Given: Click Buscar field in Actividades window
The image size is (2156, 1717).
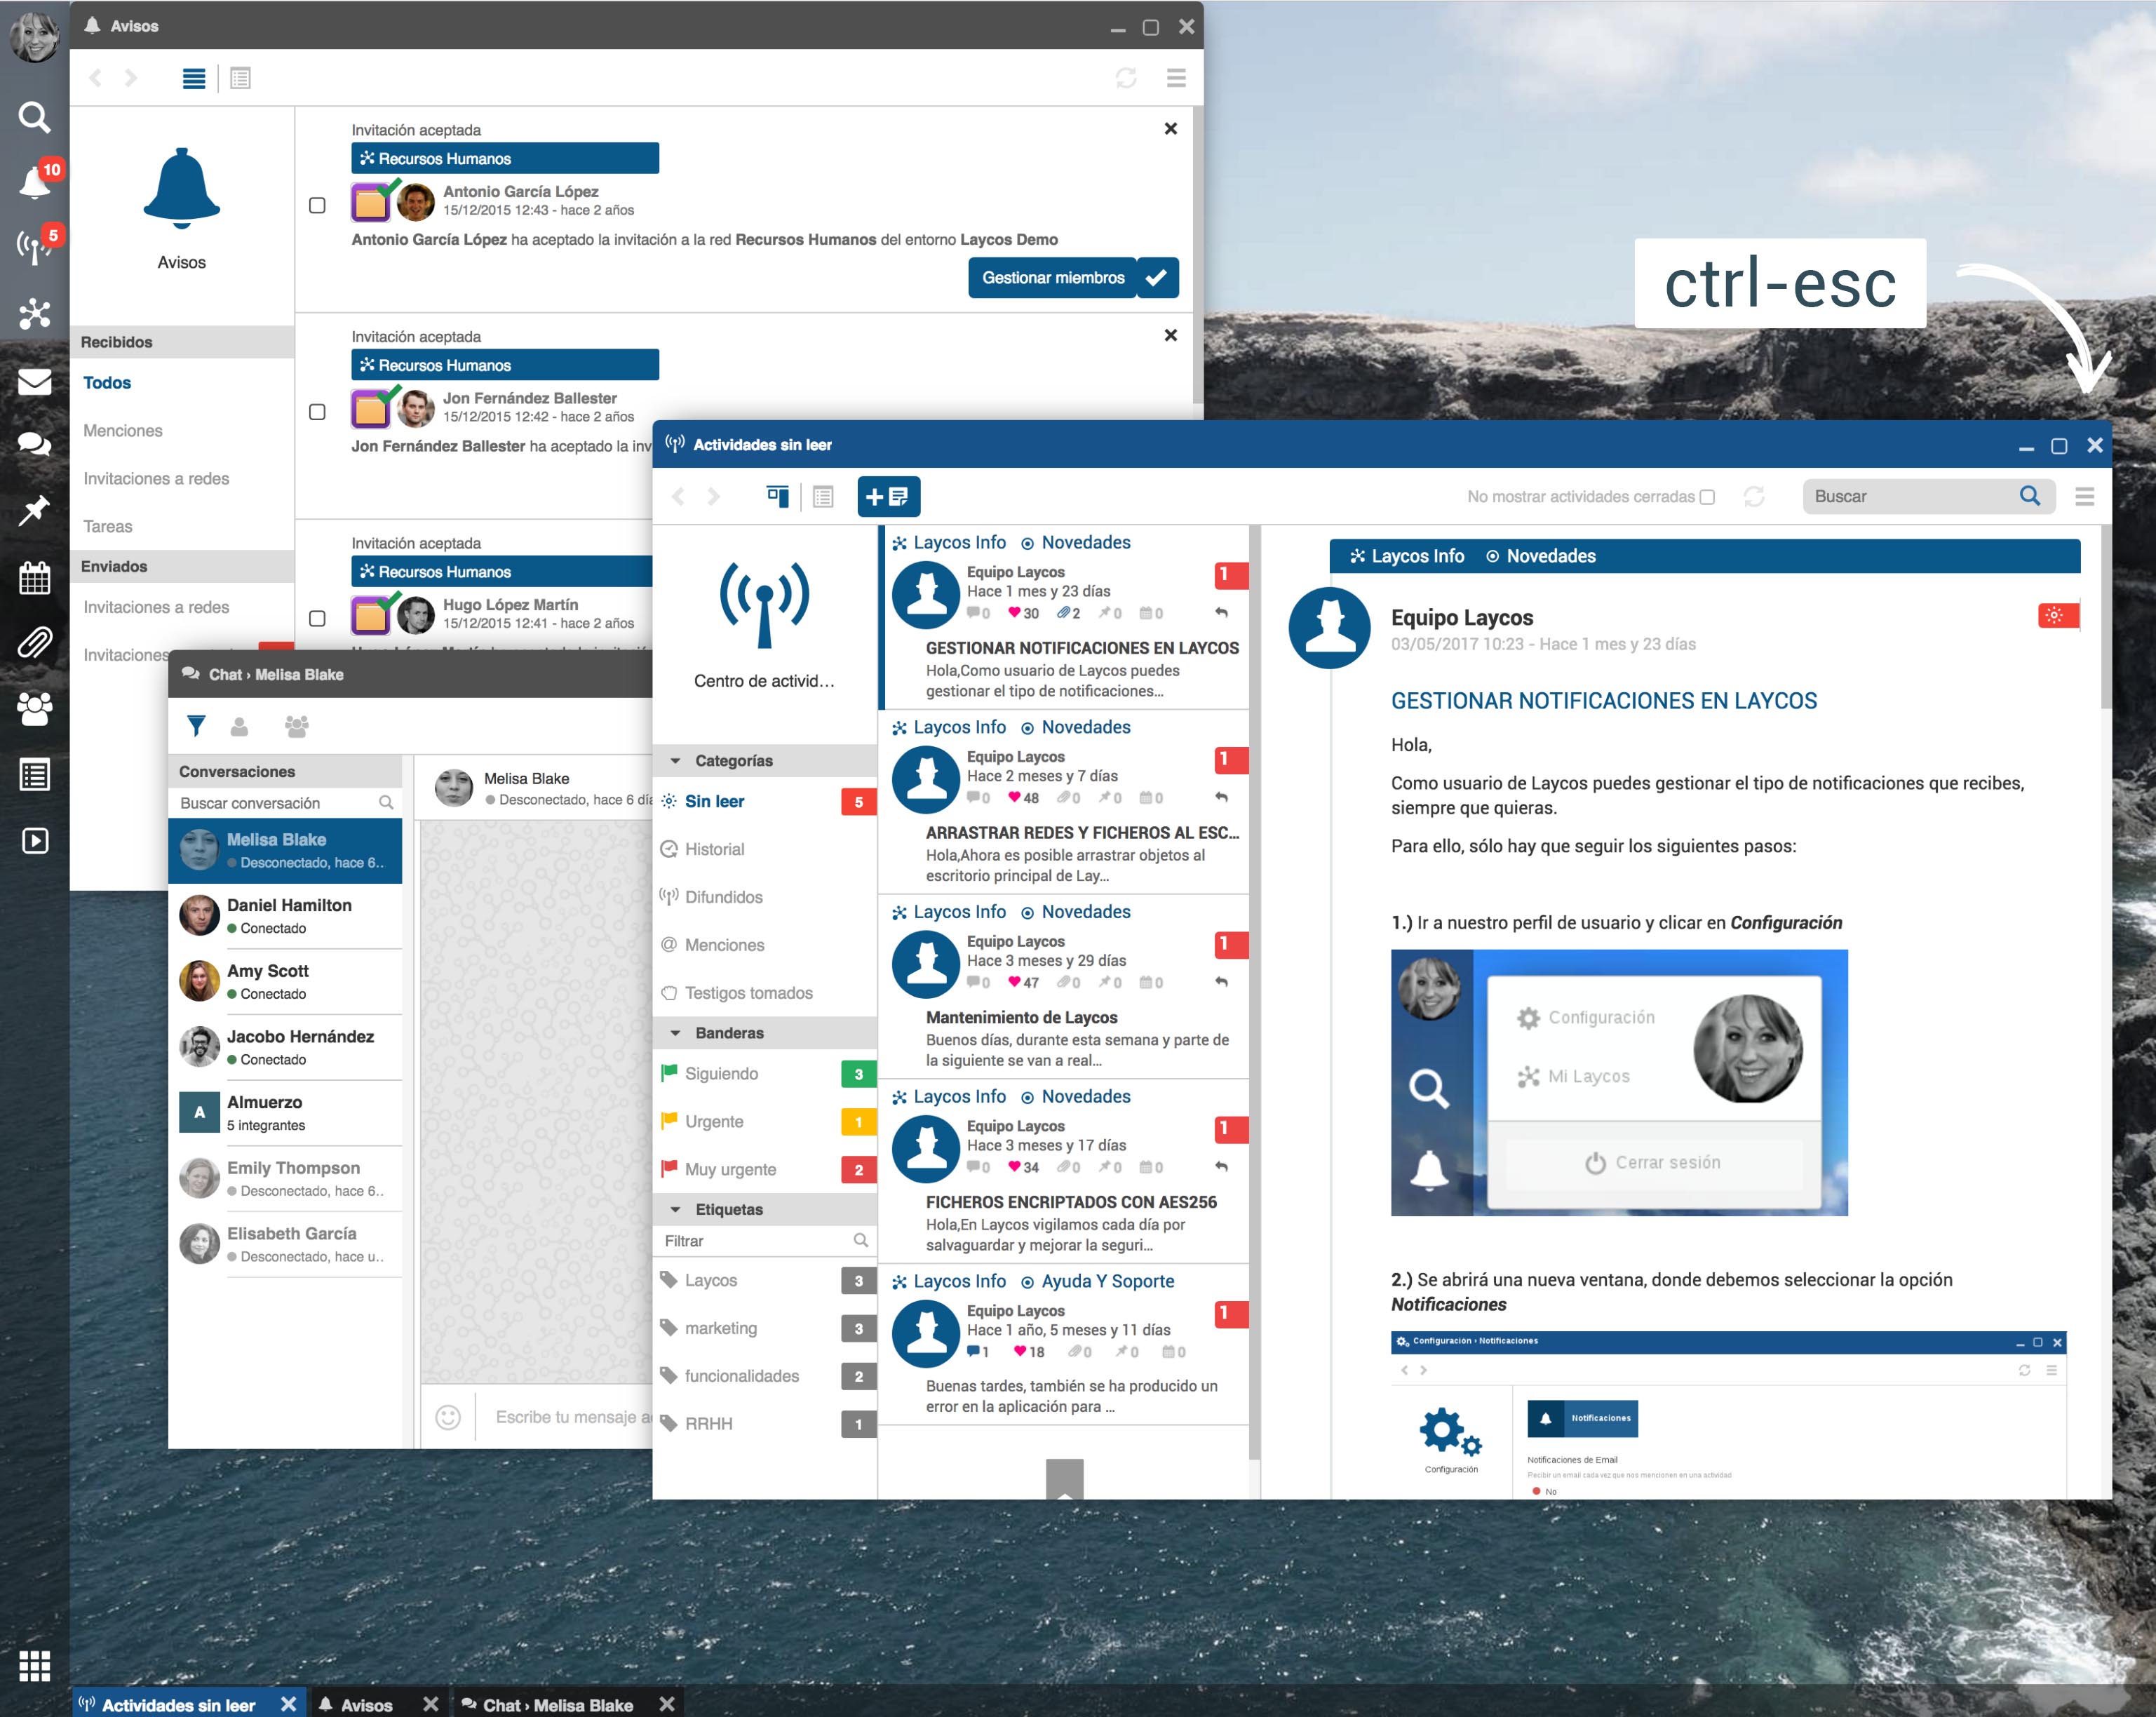Looking at the screenshot, I should pyautogui.click(x=1928, y=496).
